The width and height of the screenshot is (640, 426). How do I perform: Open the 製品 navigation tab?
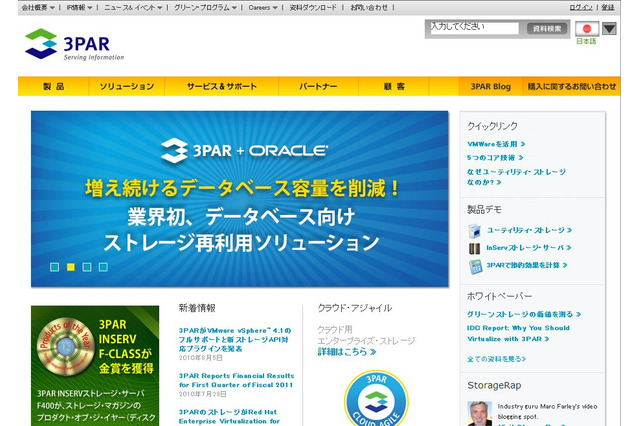53,86
